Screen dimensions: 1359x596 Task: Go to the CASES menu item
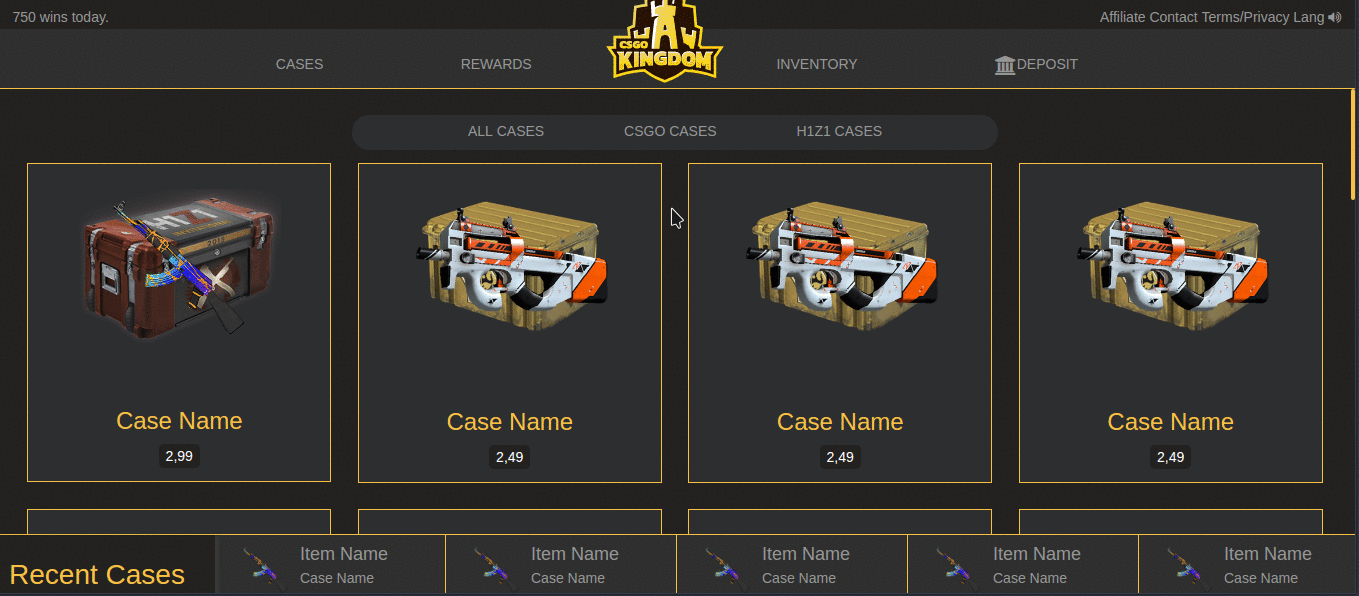click(x=300, y=64)
